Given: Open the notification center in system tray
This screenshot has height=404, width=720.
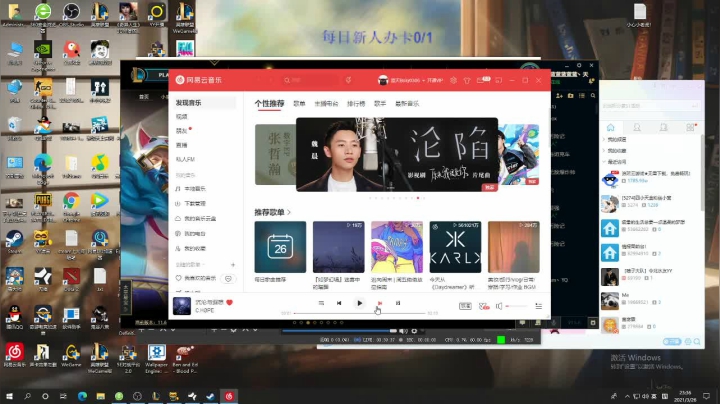Looking at the screenshot, I should point(707,396).
